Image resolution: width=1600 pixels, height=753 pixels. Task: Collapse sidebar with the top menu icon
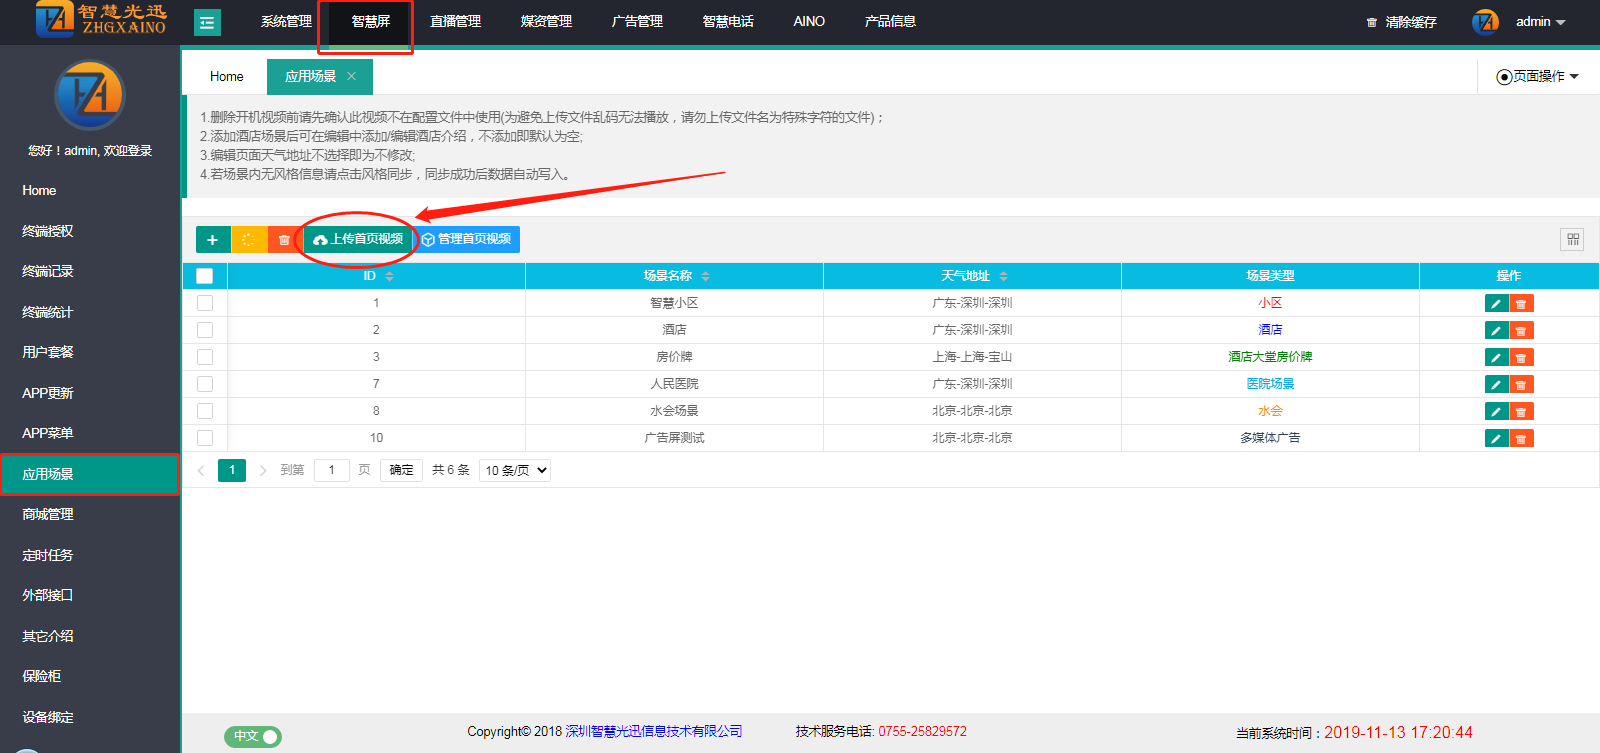(207, 22)
